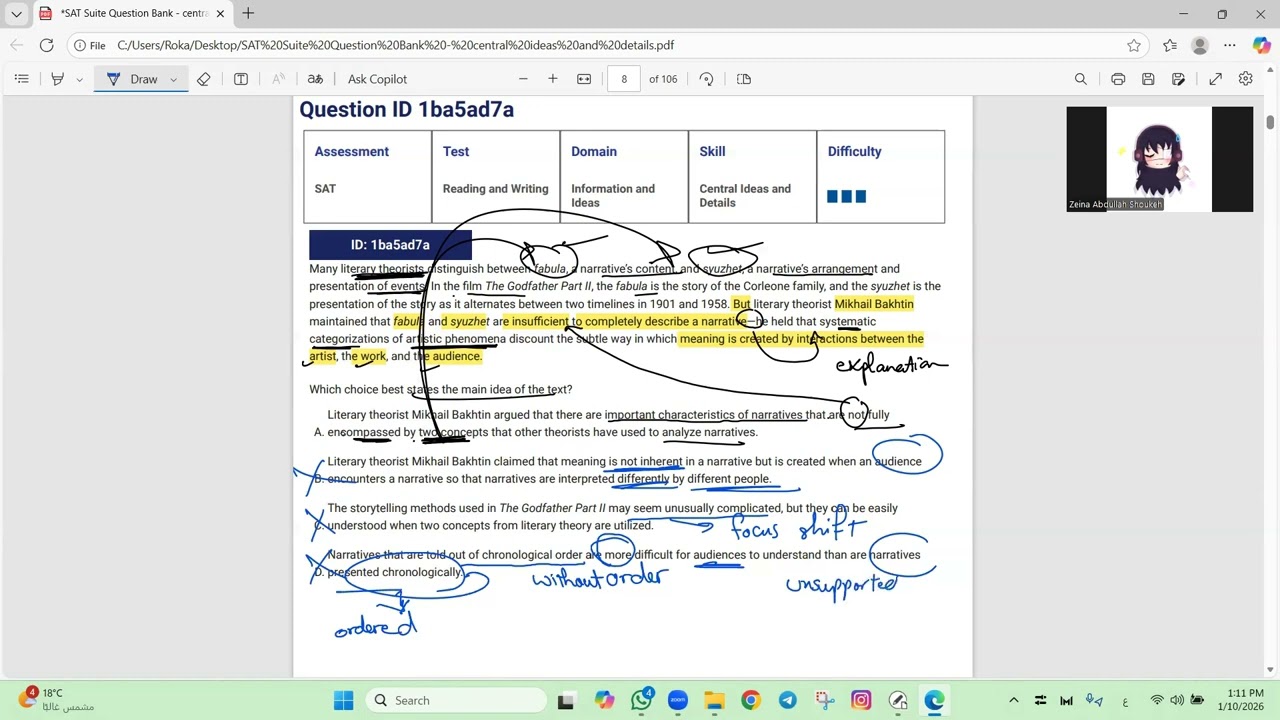
Task: Click the taskbar Search box
Action: pyautogui.click(x=456, y=700)
